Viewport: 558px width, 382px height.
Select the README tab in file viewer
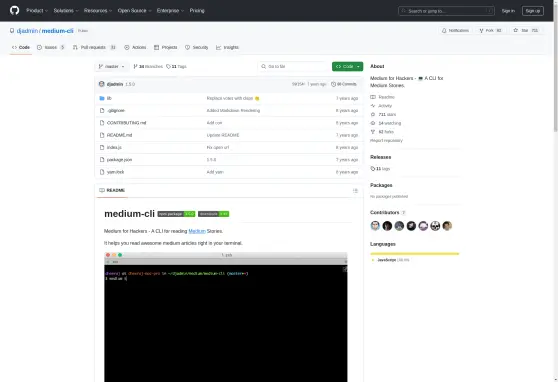point(112,190)
